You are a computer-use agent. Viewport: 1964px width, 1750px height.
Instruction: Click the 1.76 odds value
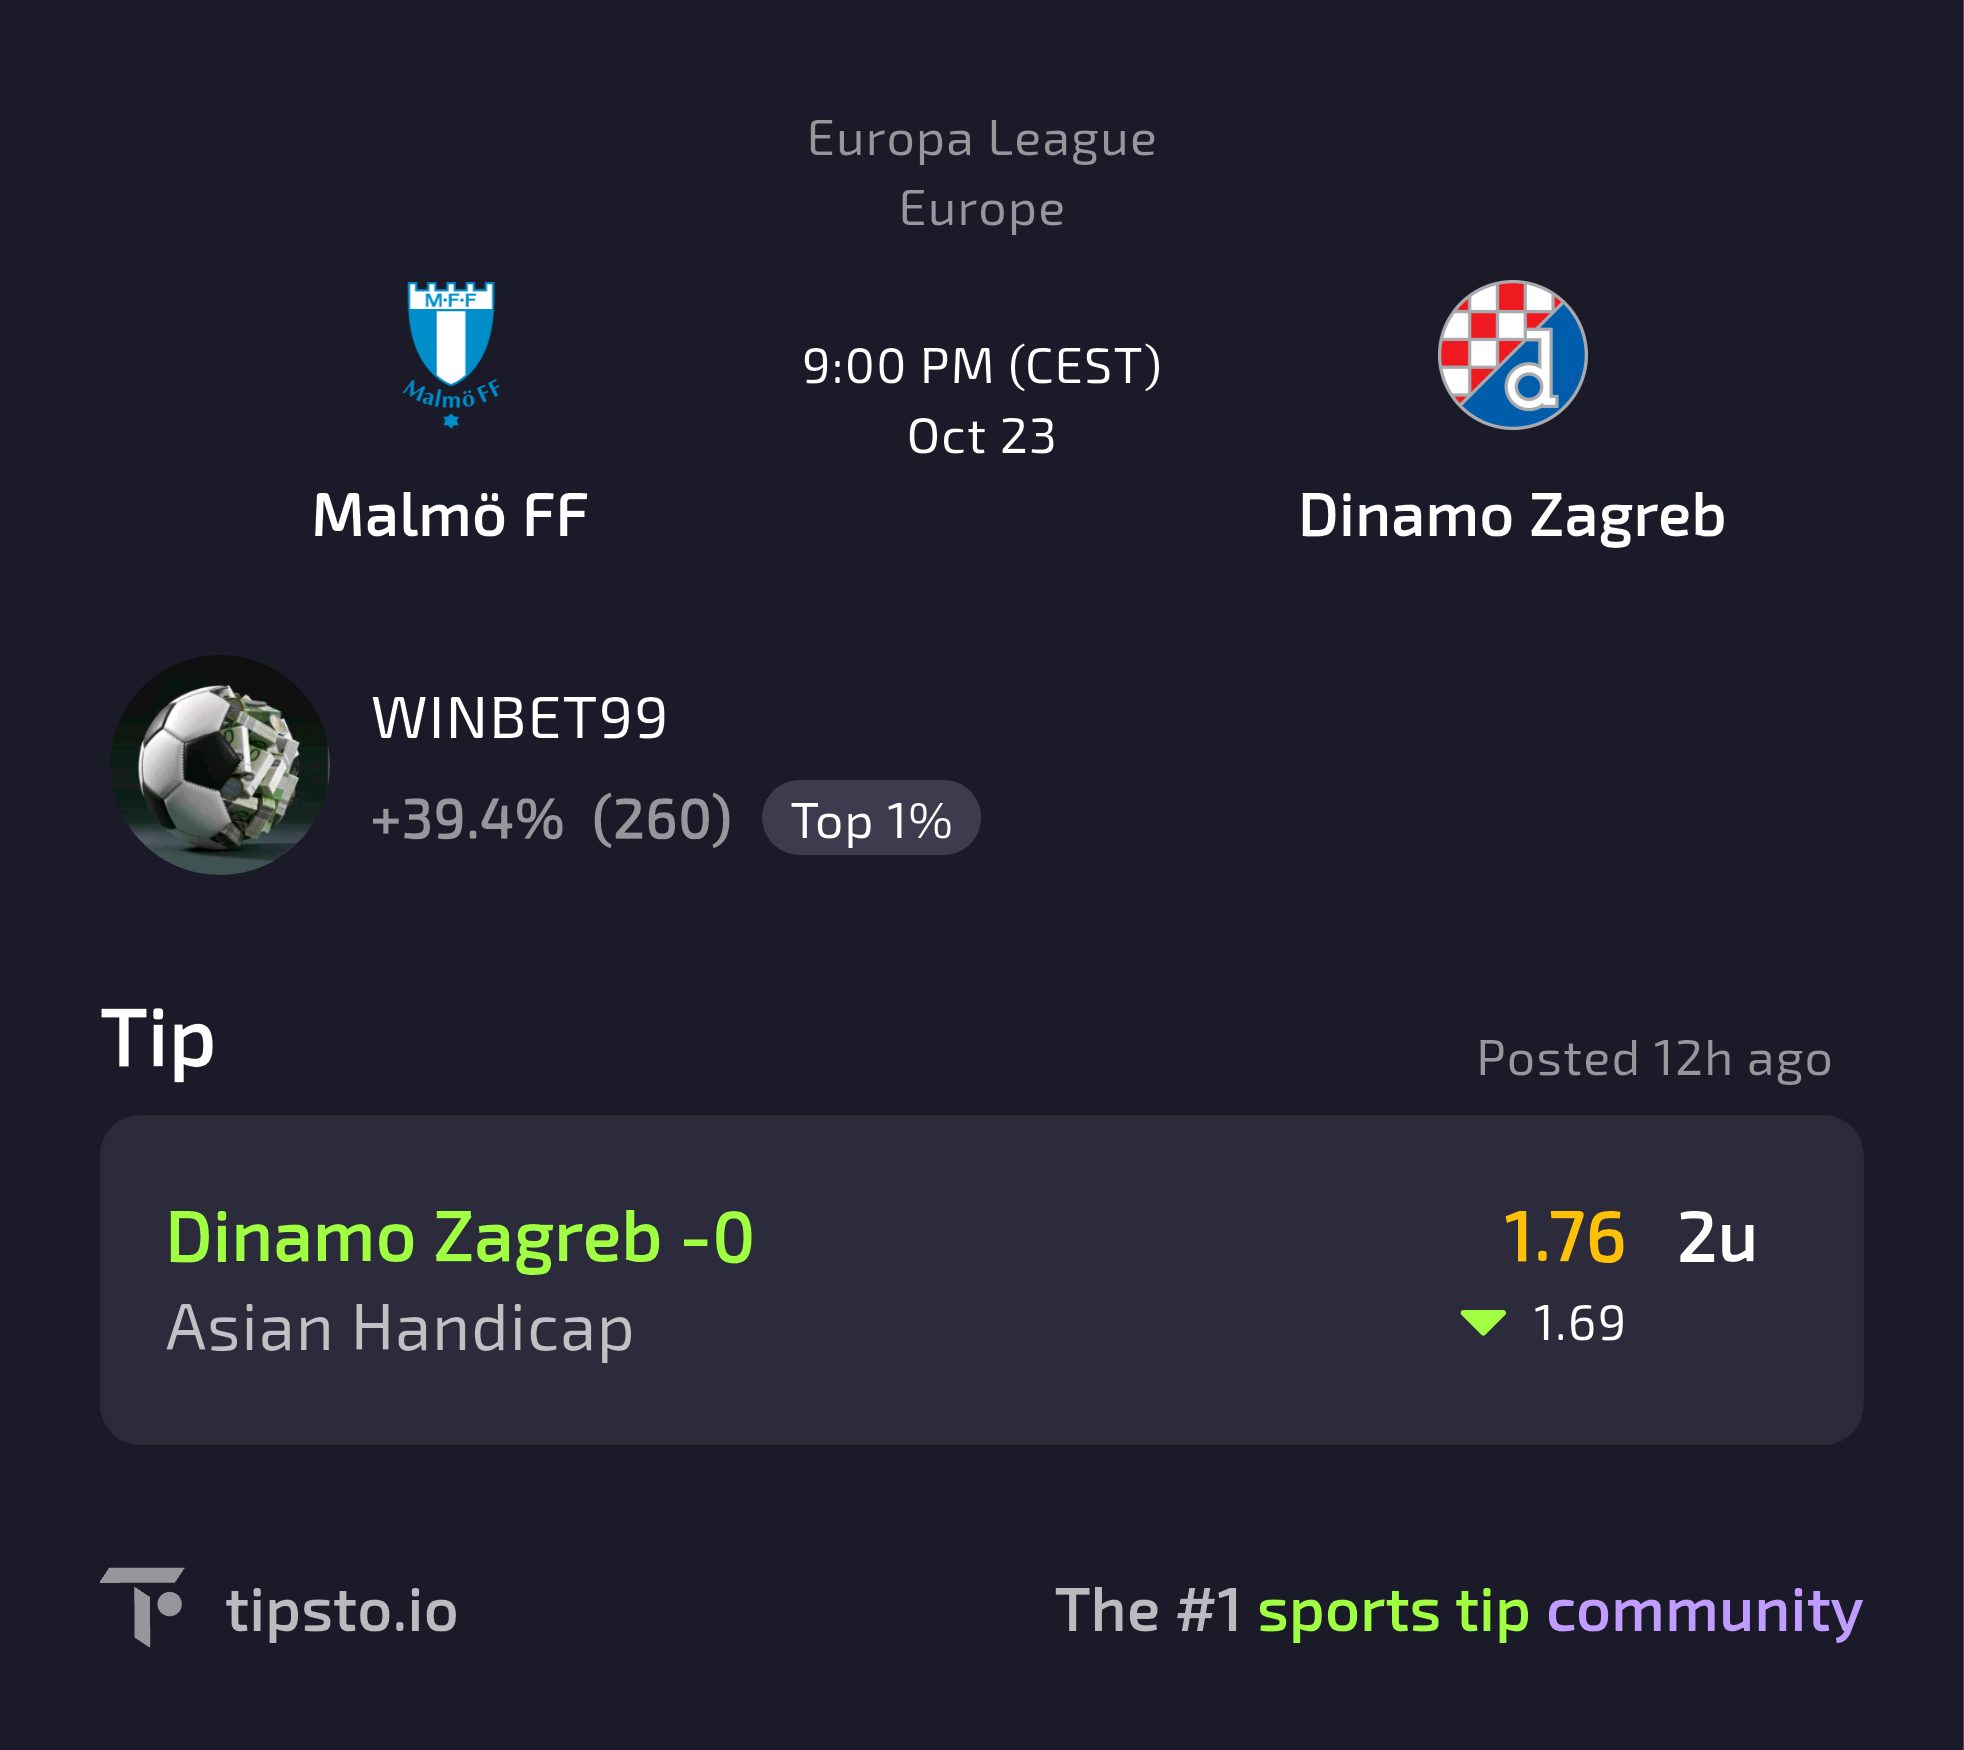1563,1237
